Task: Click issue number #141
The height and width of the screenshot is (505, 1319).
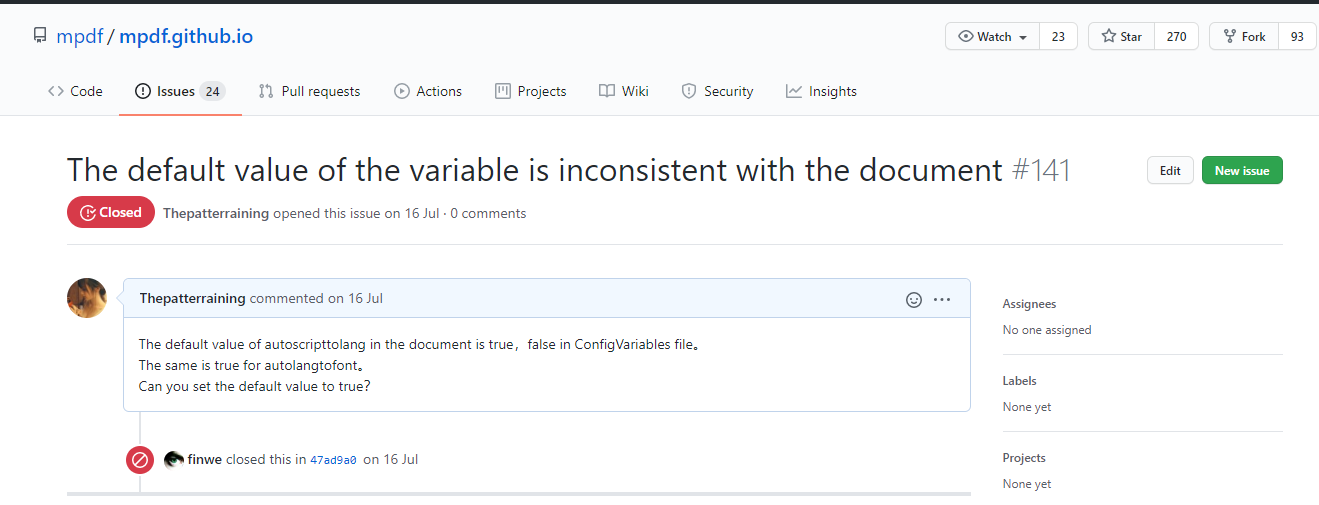Action: [1041, 170]
